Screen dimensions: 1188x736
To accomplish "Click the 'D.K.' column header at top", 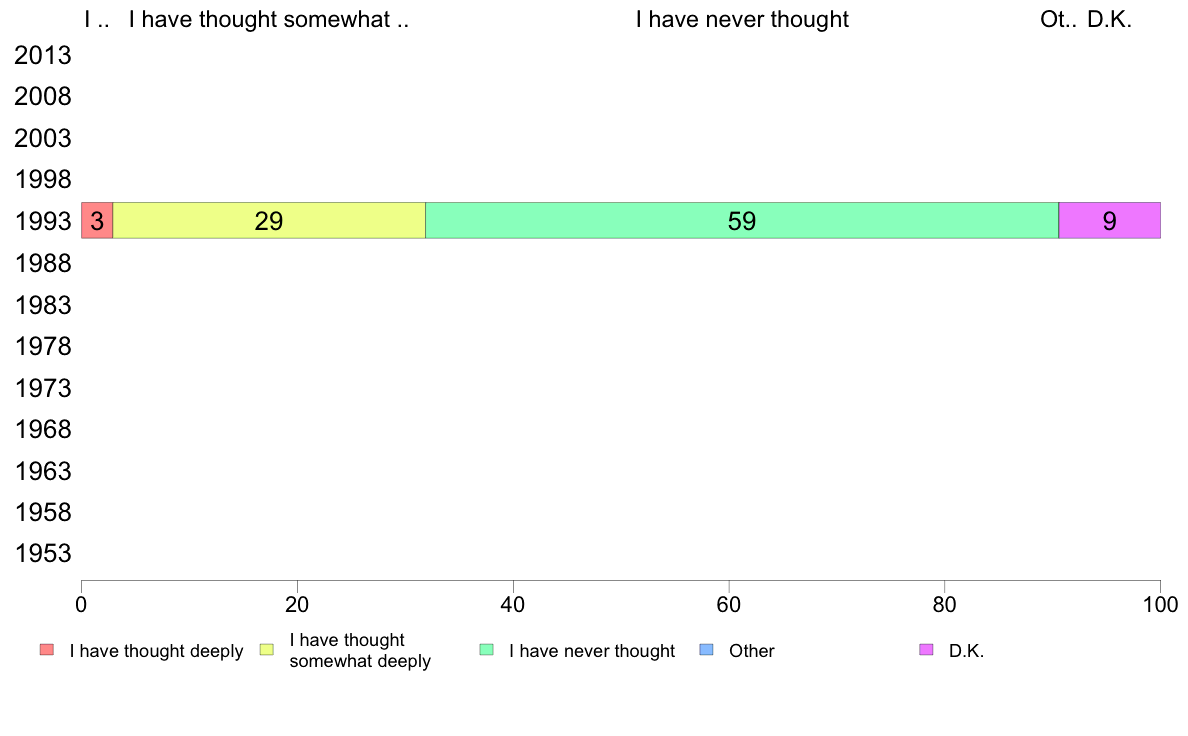I will [1109, 19].
